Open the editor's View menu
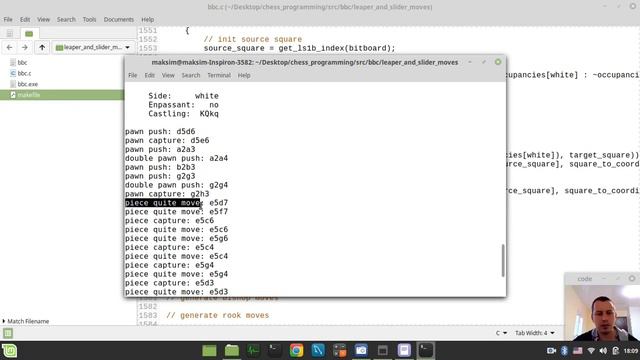 tap(43, 20)
